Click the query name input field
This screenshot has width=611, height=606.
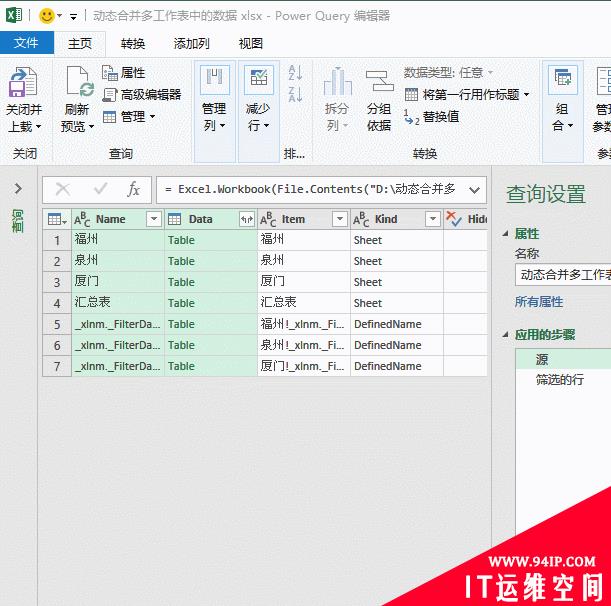click(x=563, y=275)
